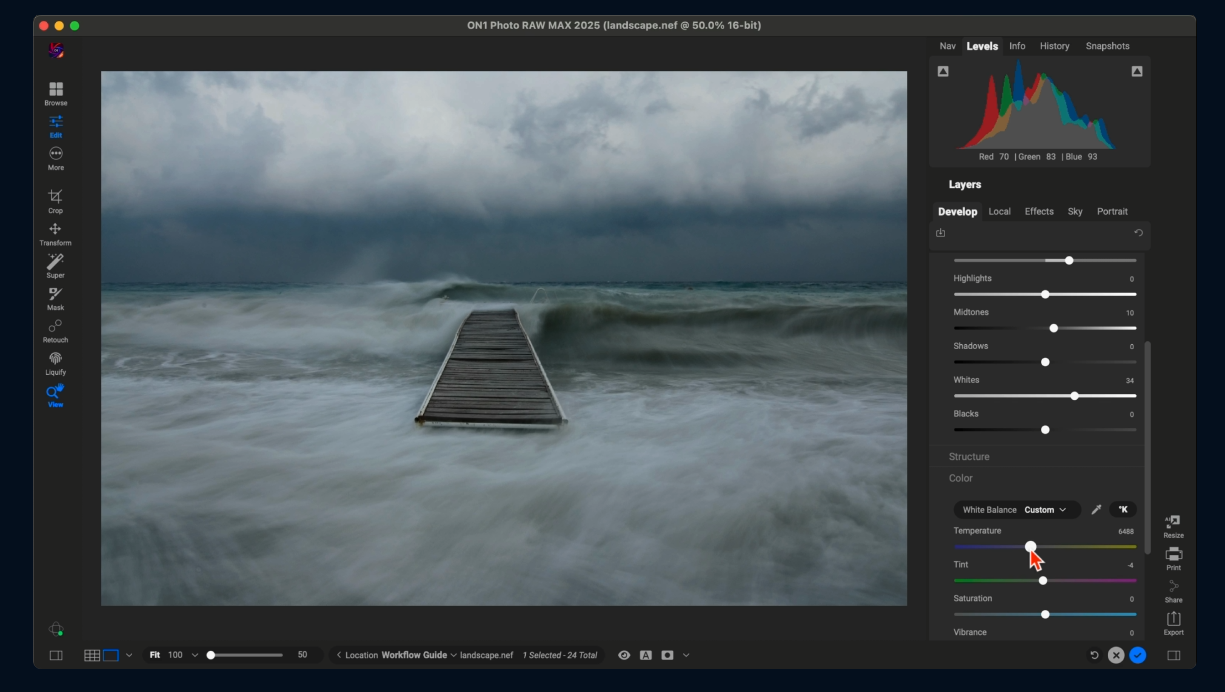1225x692 pixels.
Task: Open the Resize tool
Action: (x=1173, y=525)
